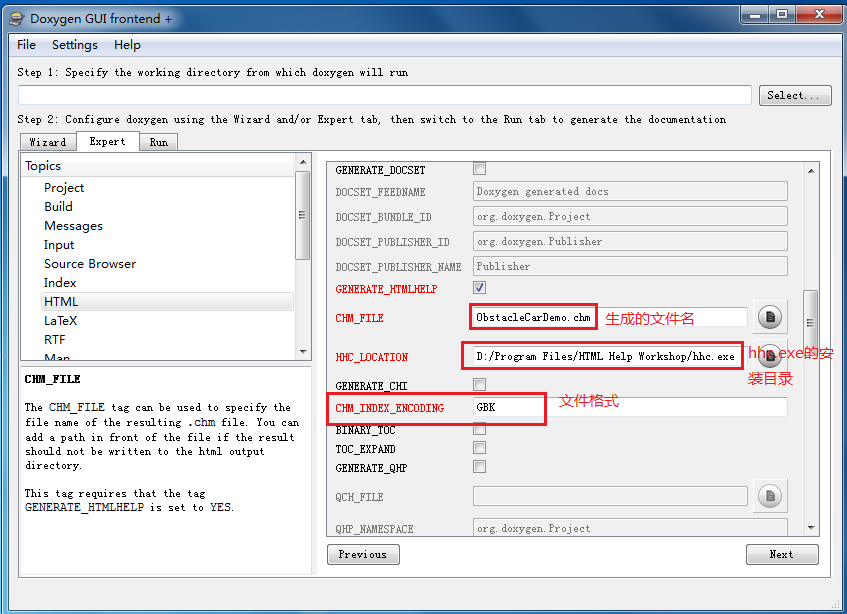Click the HHC_LOCATION red label
The width and height of the screenshot is (847, 614).
[372, 357]
